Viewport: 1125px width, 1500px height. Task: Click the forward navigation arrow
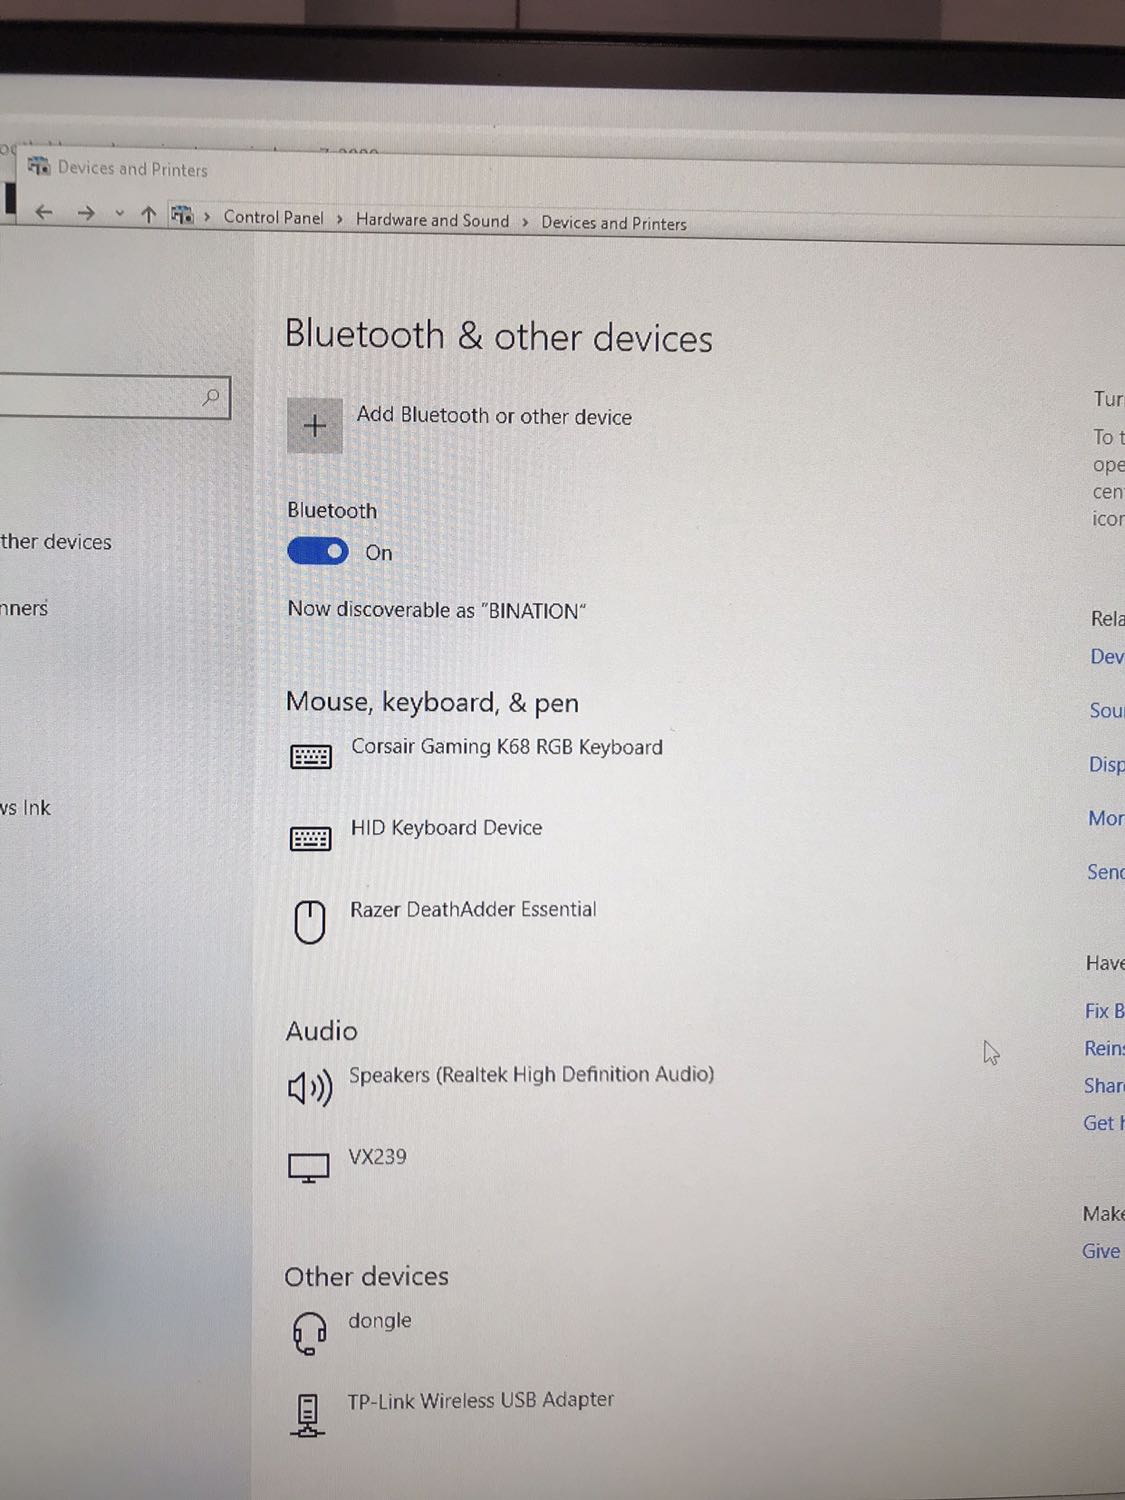86,212
